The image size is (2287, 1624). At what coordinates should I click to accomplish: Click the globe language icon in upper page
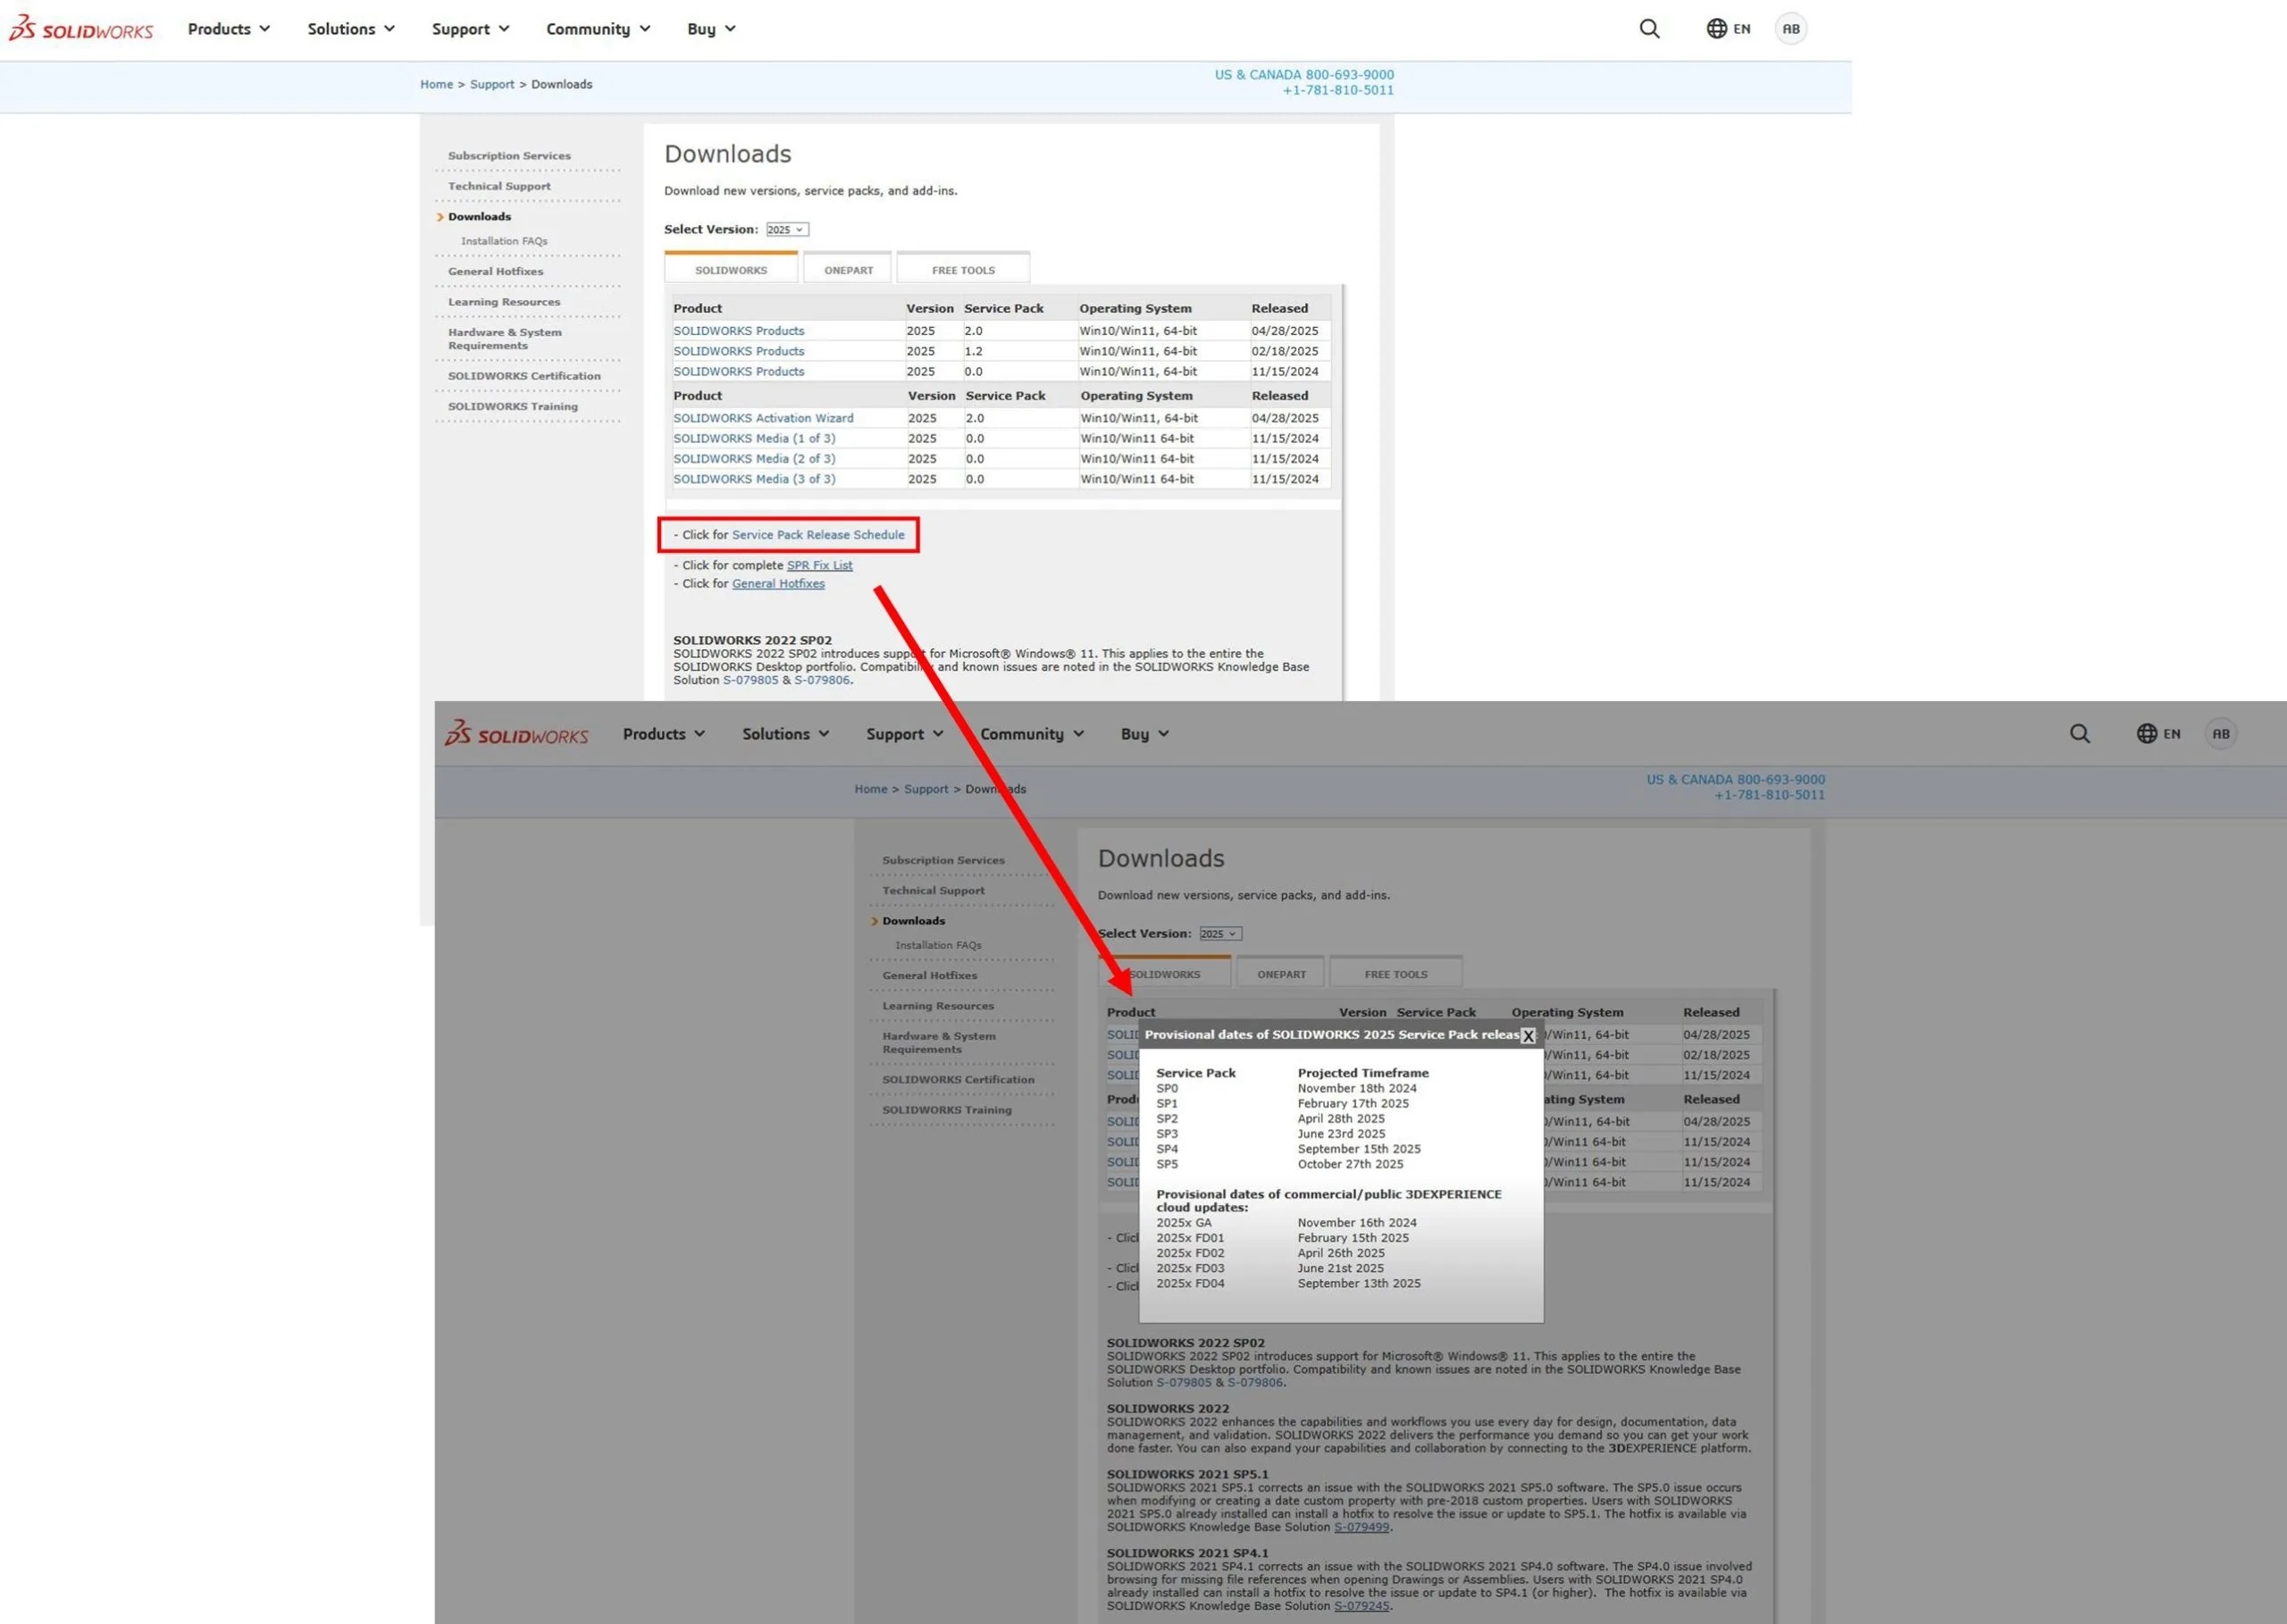tap(1716, 29)
